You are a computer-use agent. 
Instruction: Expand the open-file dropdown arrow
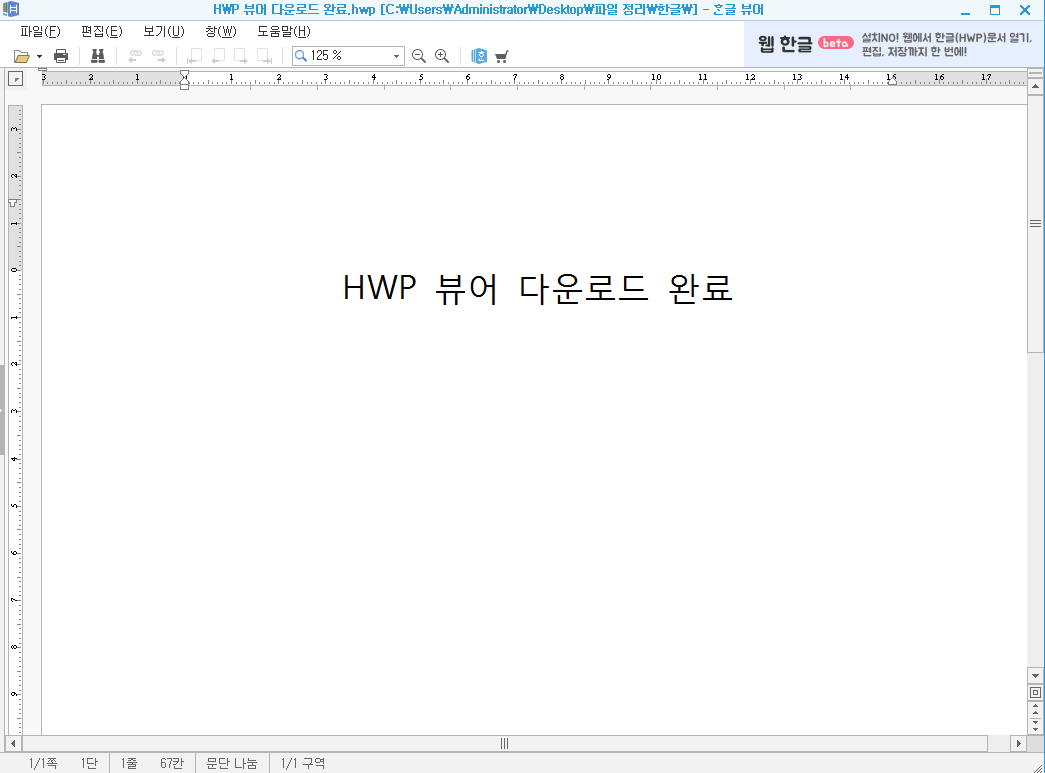[39, 57]
